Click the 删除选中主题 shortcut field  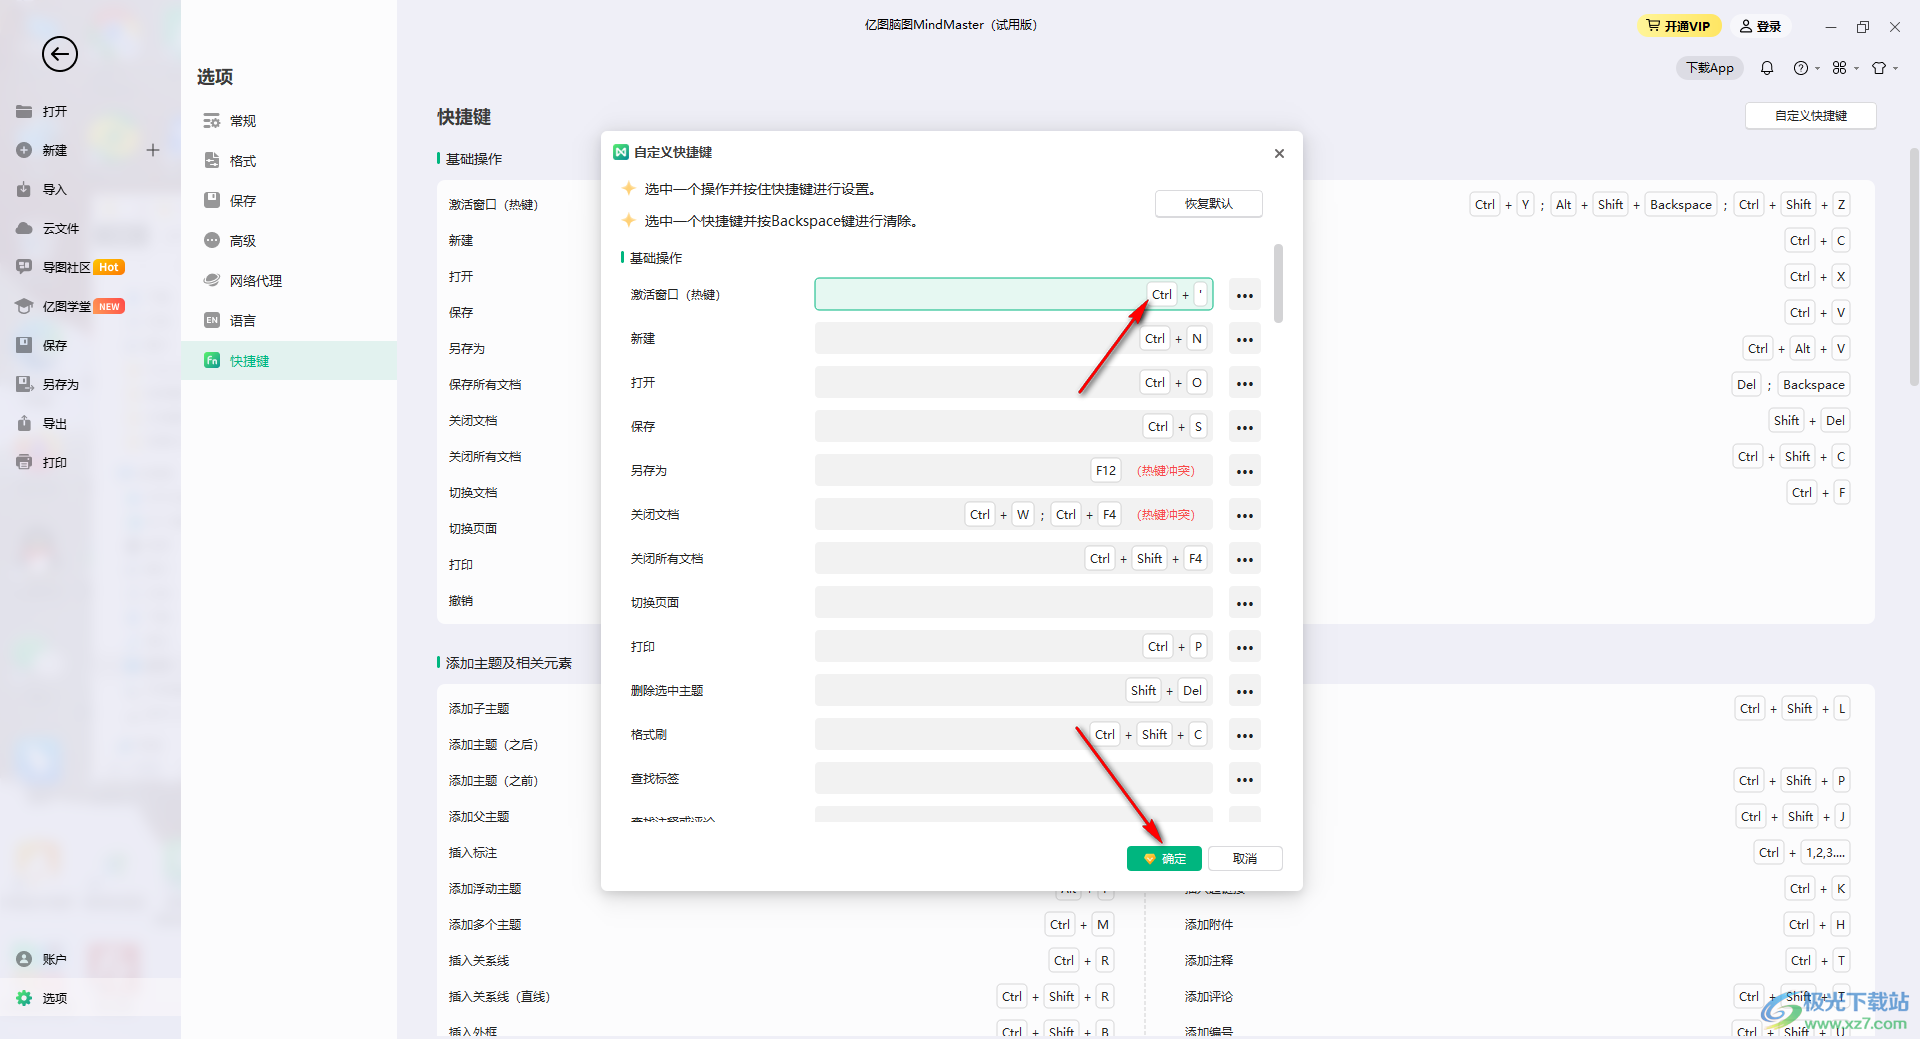1014,690
